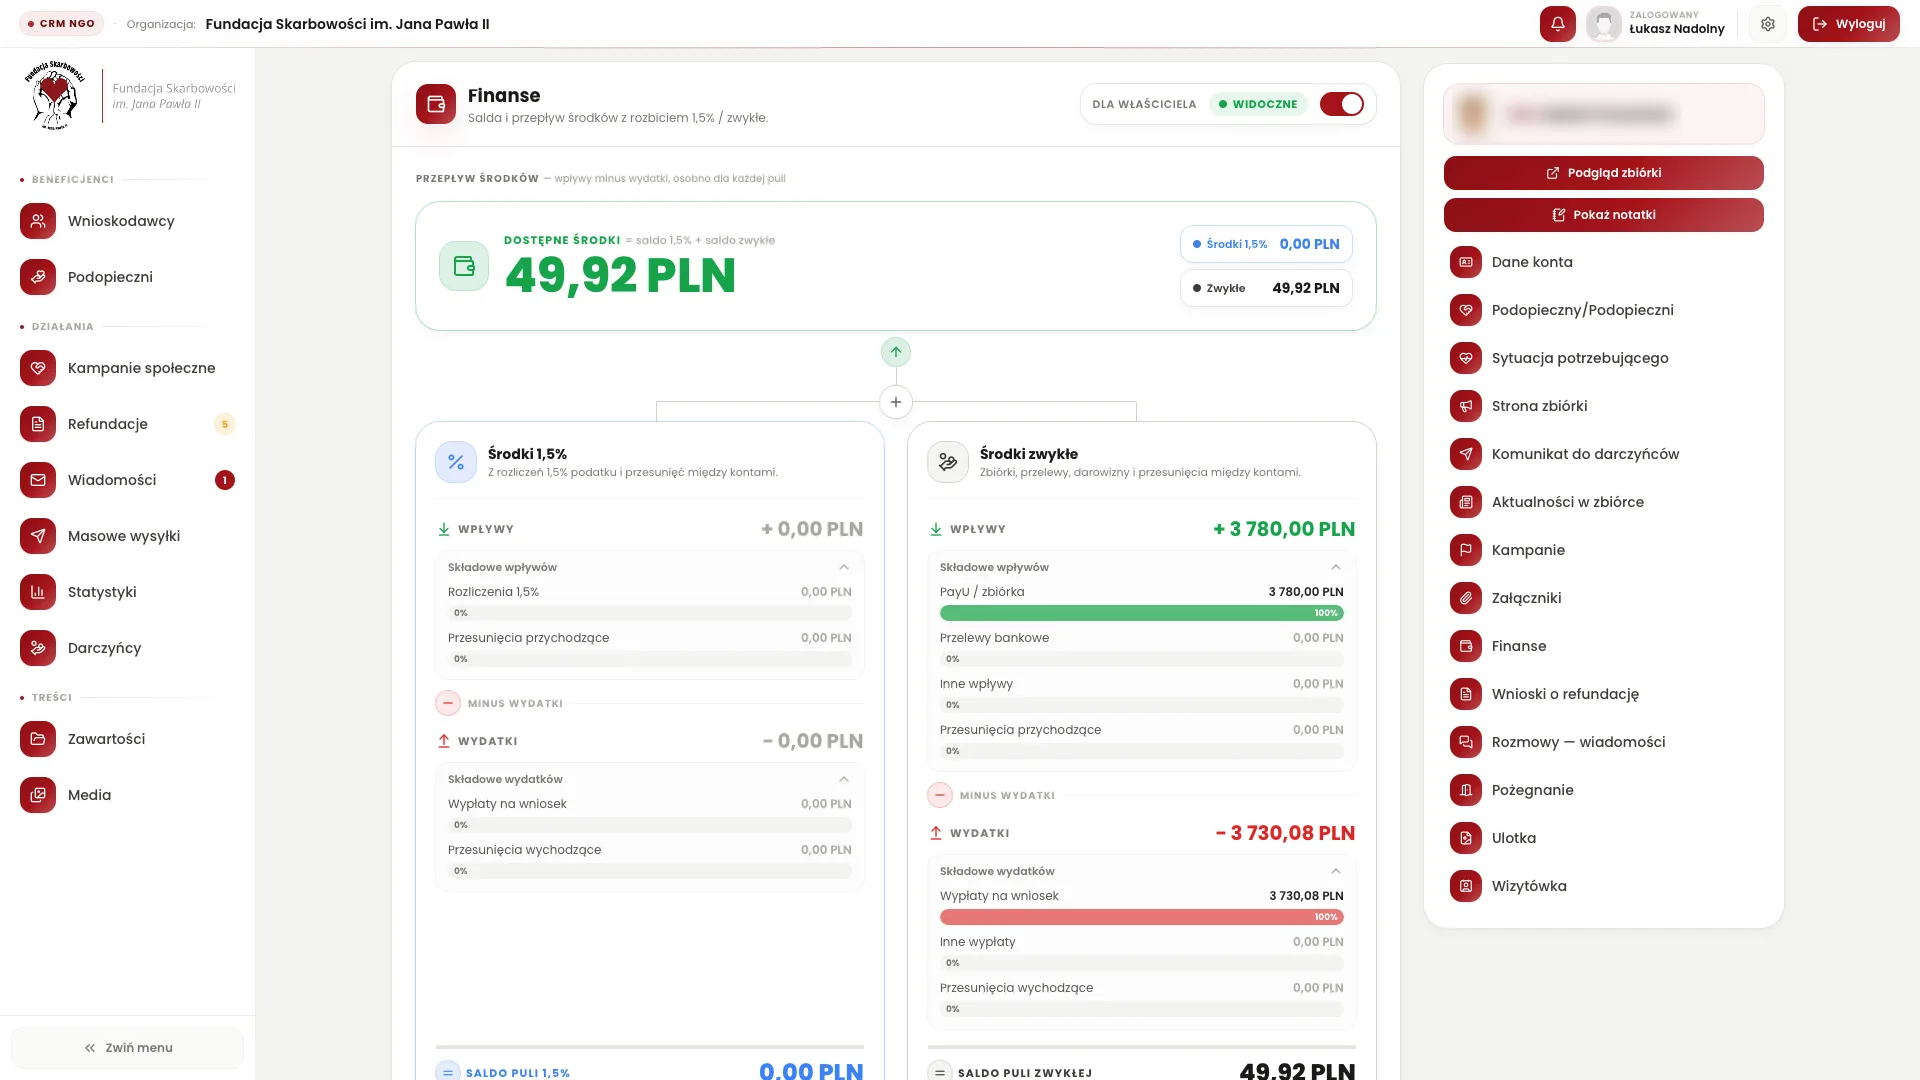Click the Kampanie flag icon in right panel
The height and width of the screenshot is (1080, 1920).
(1466, 550)
